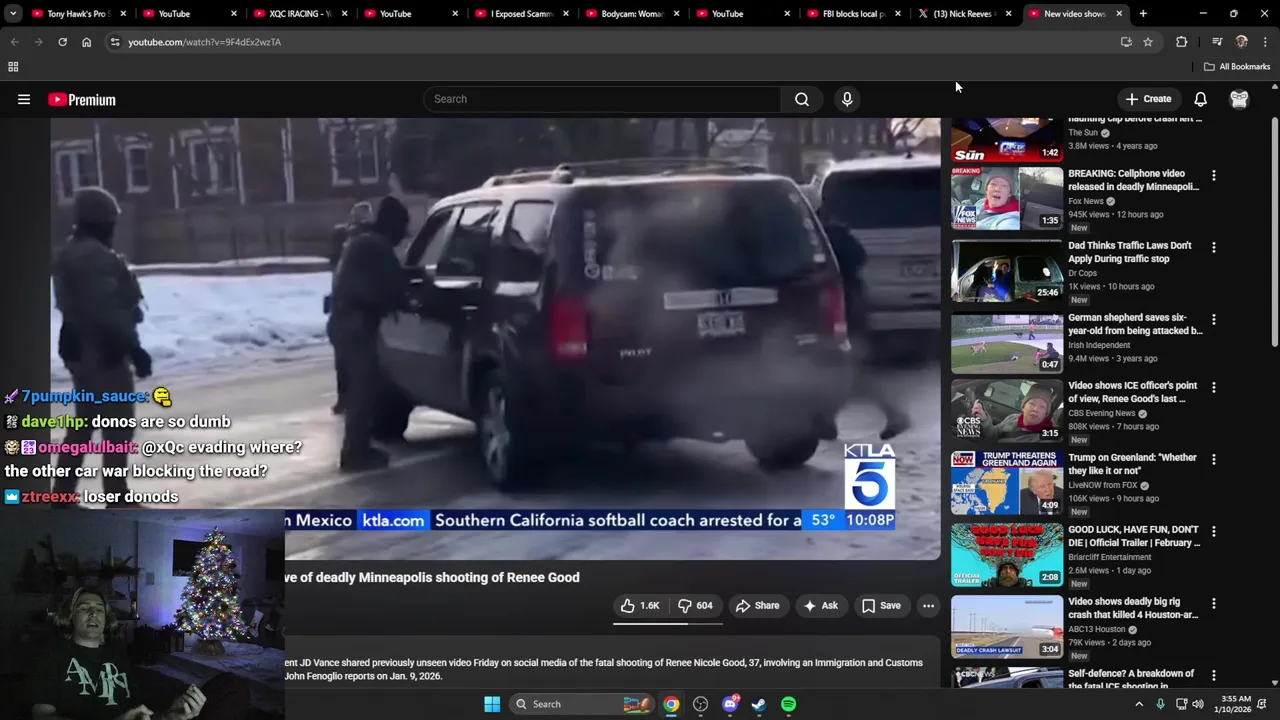This screenshot has width=1280, height=720.
Task: Like the video (1.6K)
Action: click(640, 606)
